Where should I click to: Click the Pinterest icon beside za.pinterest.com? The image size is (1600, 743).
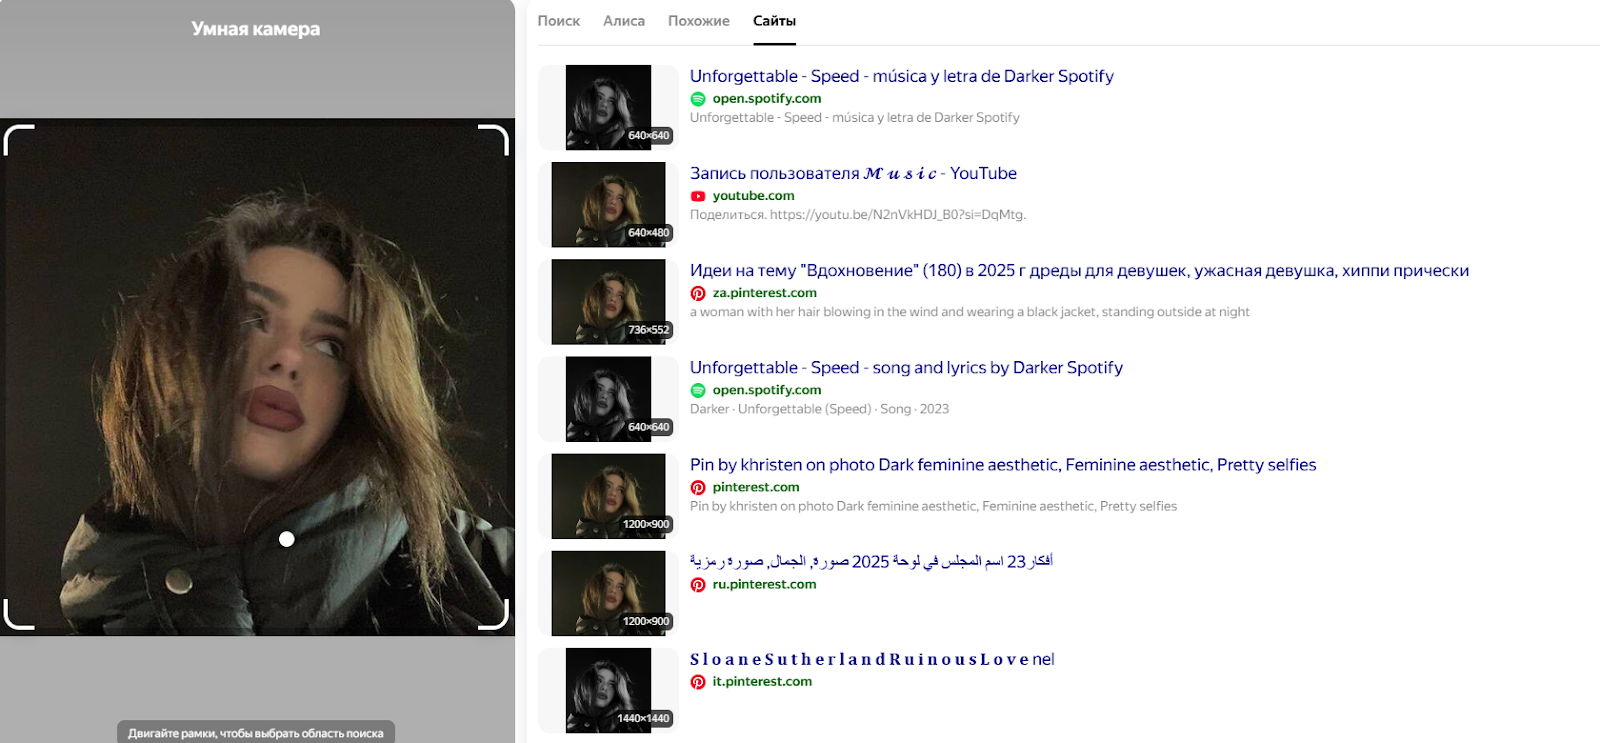click(x=698, y=293)
